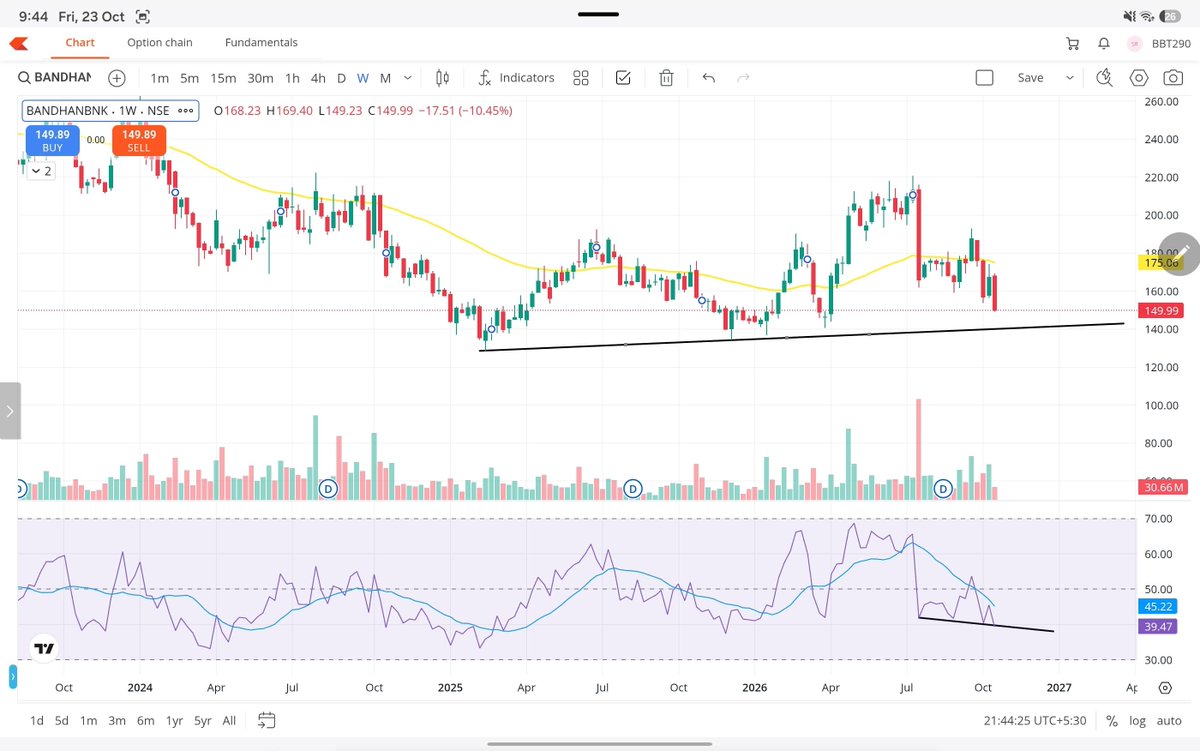Open the candlestick chart style selector
Screen dimensions: 1200x751
443,78
